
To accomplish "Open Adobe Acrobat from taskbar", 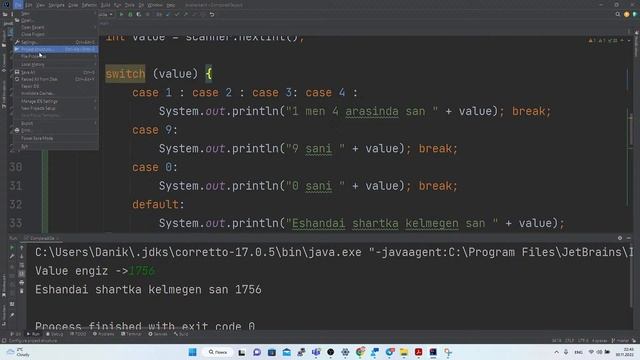I will click(x=418, y=352).
